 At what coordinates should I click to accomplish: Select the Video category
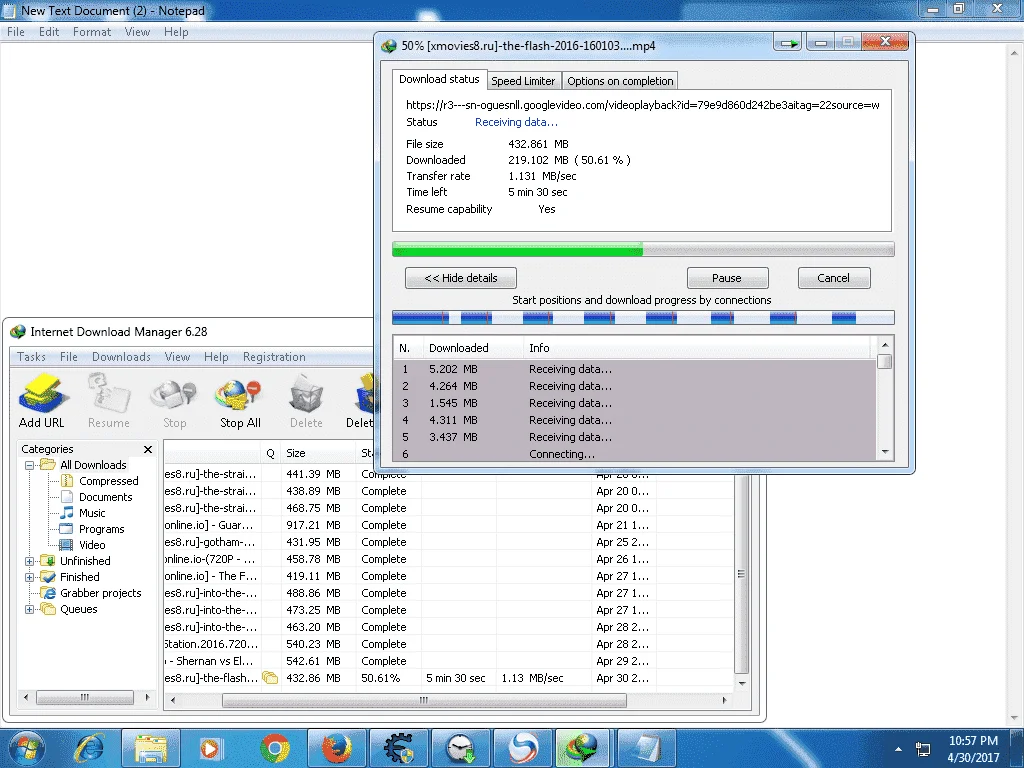pyautogui.click(x=92, y=545)
